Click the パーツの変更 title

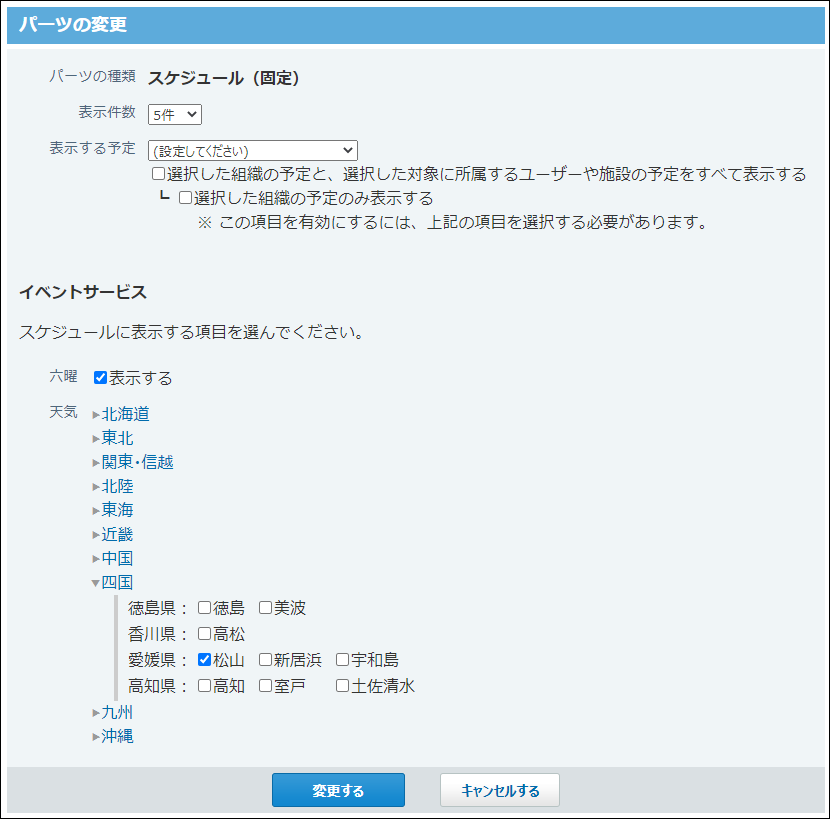click(73, 25)
